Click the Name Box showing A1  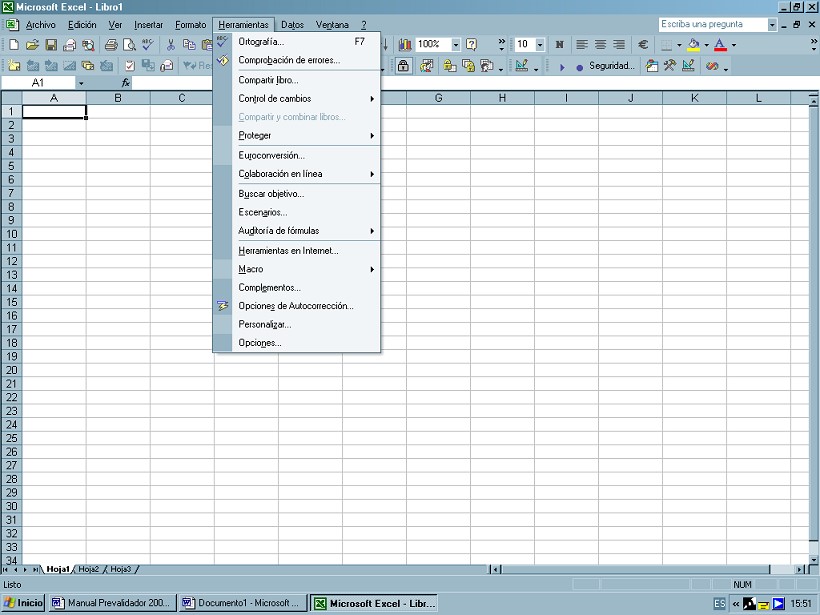pyautogui.click(x=38, y=83)
